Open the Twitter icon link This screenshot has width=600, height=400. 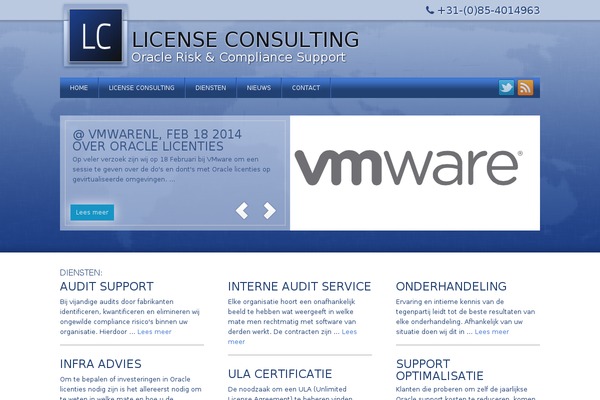click(x=506, y=88)
